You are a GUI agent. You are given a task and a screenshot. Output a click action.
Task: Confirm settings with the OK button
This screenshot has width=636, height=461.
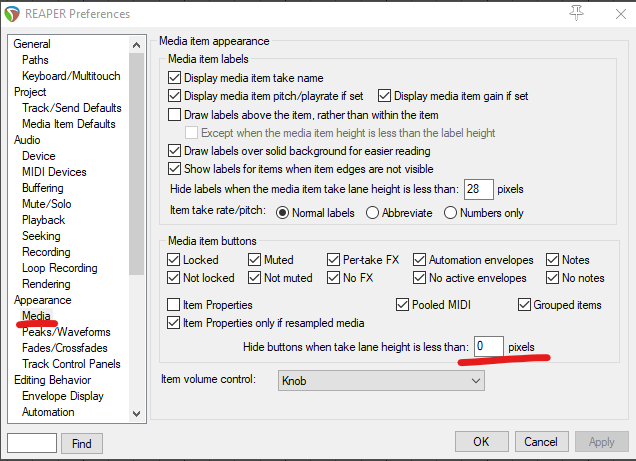pos(481,442)
